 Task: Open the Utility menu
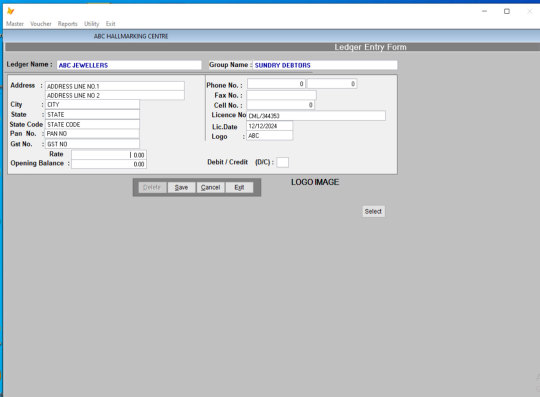pyautogui.click(x=92, y=24)
